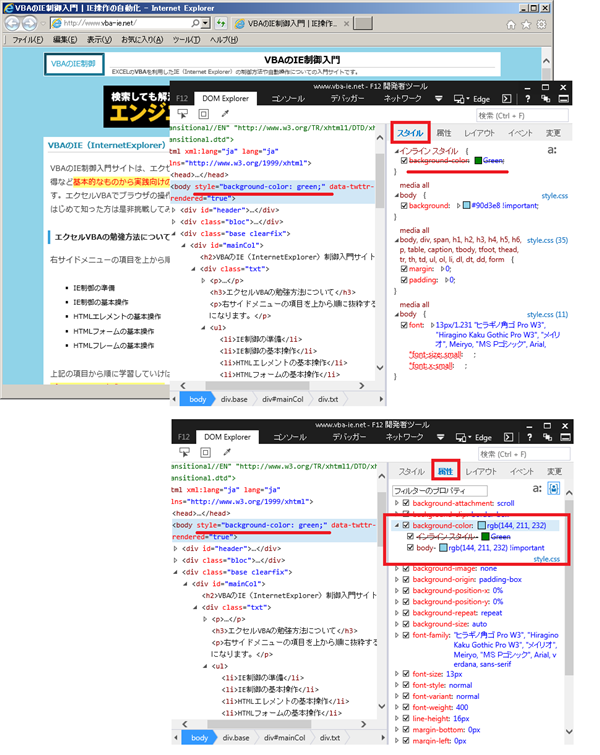Click Select element icon in upper dev tools
This screenshot has width=600, height=755.
coord(183,114)
